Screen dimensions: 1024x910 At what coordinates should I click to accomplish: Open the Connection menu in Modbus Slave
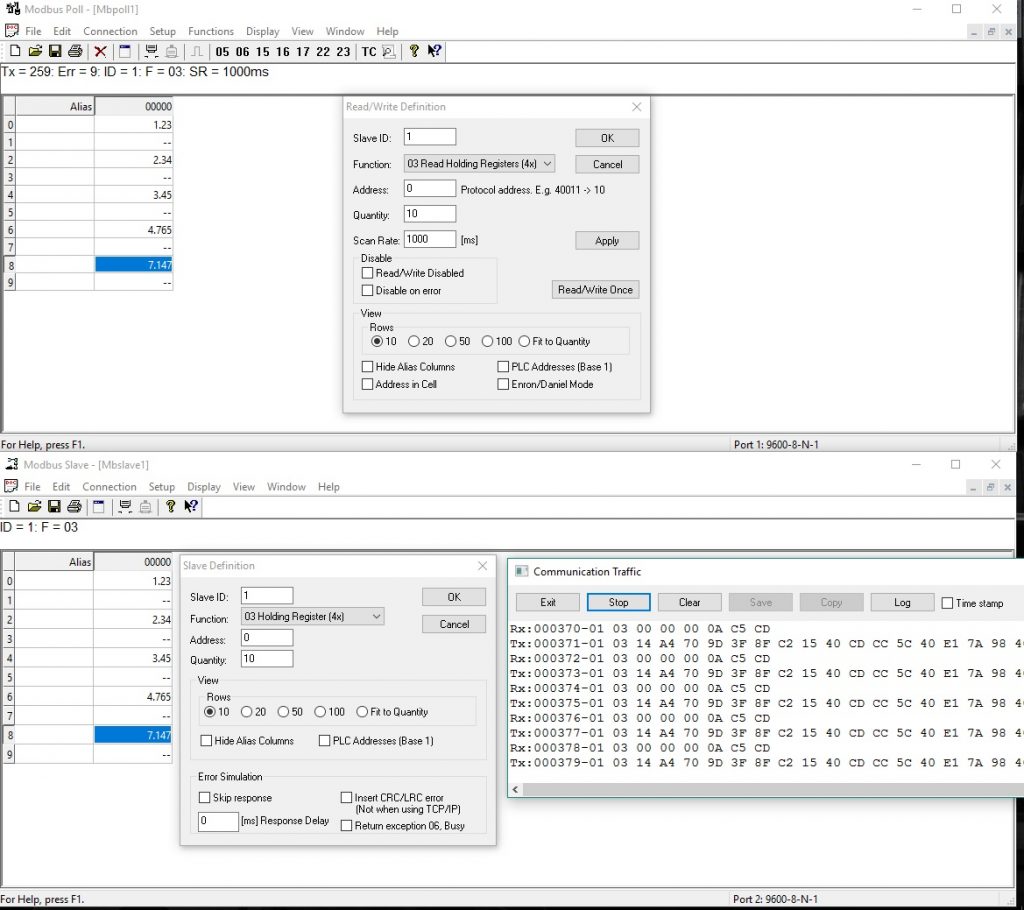(109, 487)
